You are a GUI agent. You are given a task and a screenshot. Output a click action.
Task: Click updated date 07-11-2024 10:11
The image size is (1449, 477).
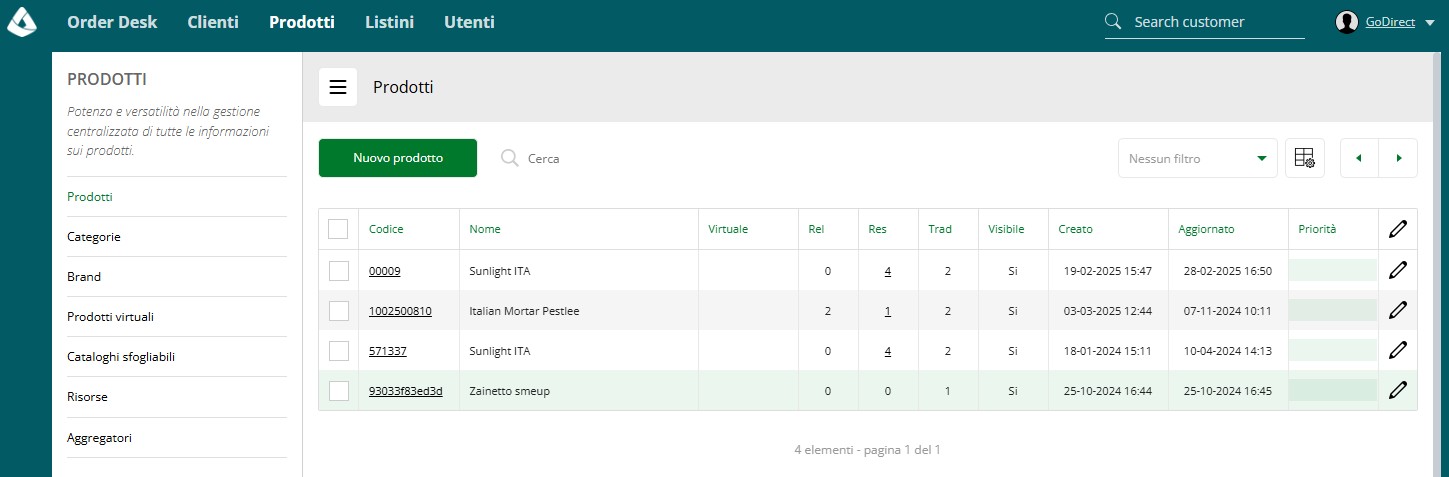(x=1228, y=311)
